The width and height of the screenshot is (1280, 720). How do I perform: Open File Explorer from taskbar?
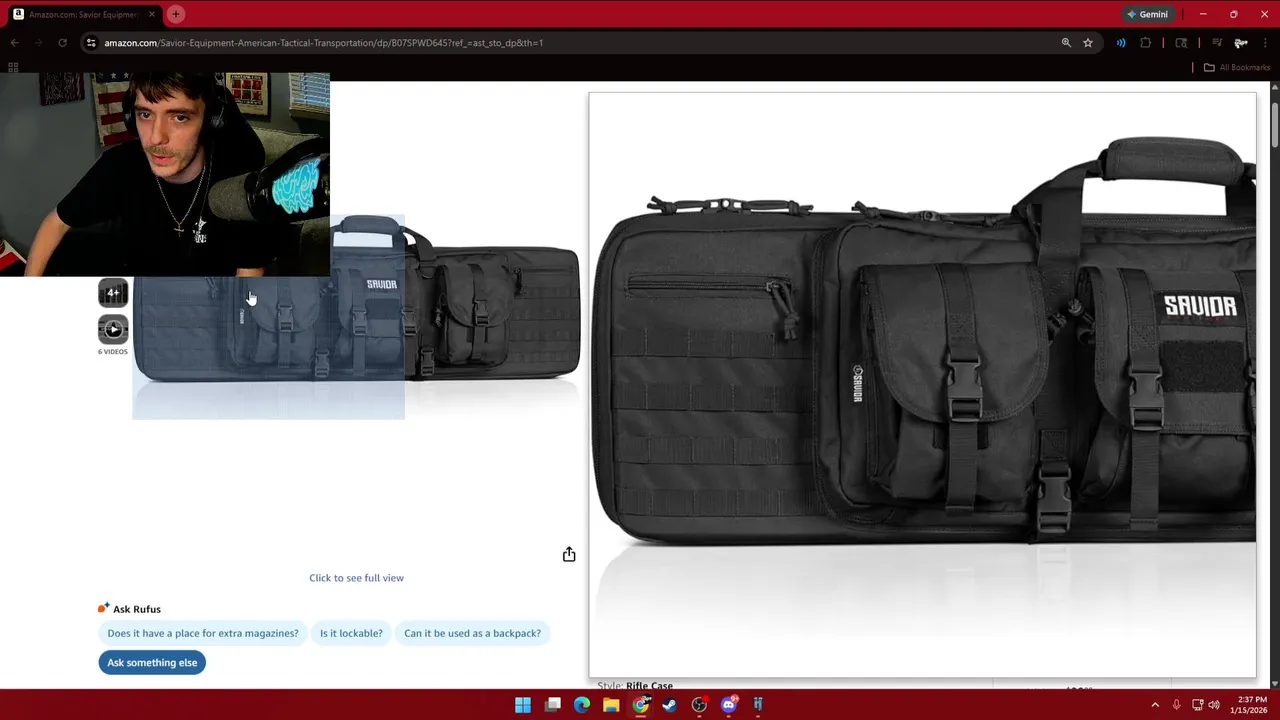coord(611,705)
